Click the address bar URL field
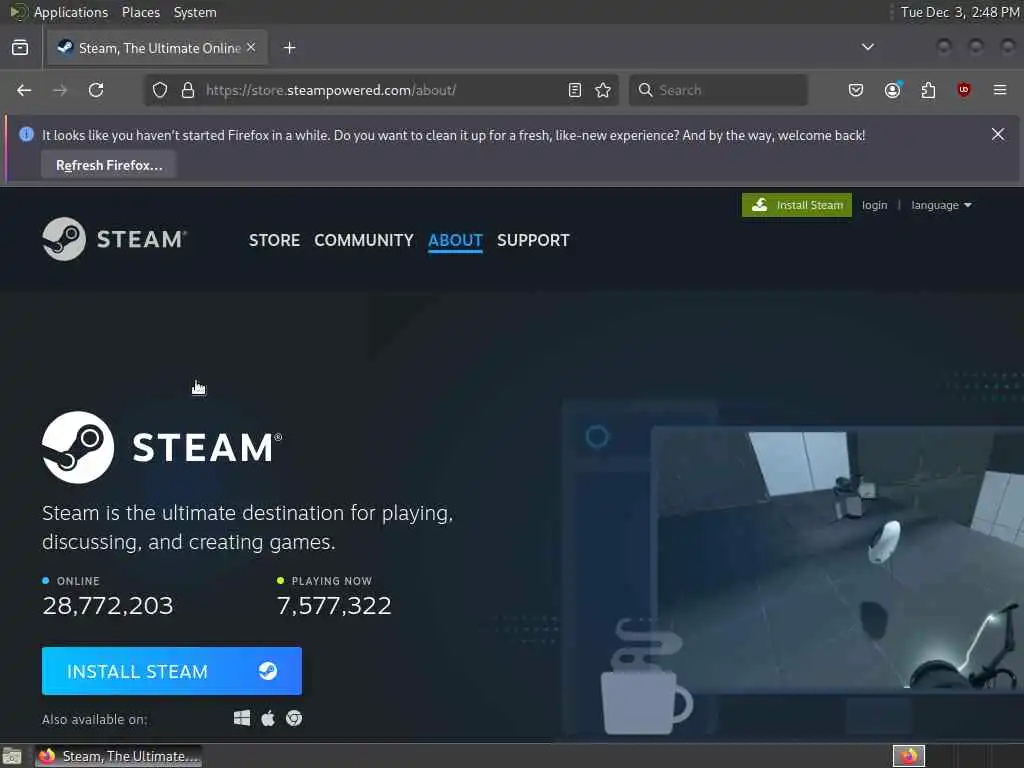The width and height of the screenshot is (1024, 768). point(379,90)
